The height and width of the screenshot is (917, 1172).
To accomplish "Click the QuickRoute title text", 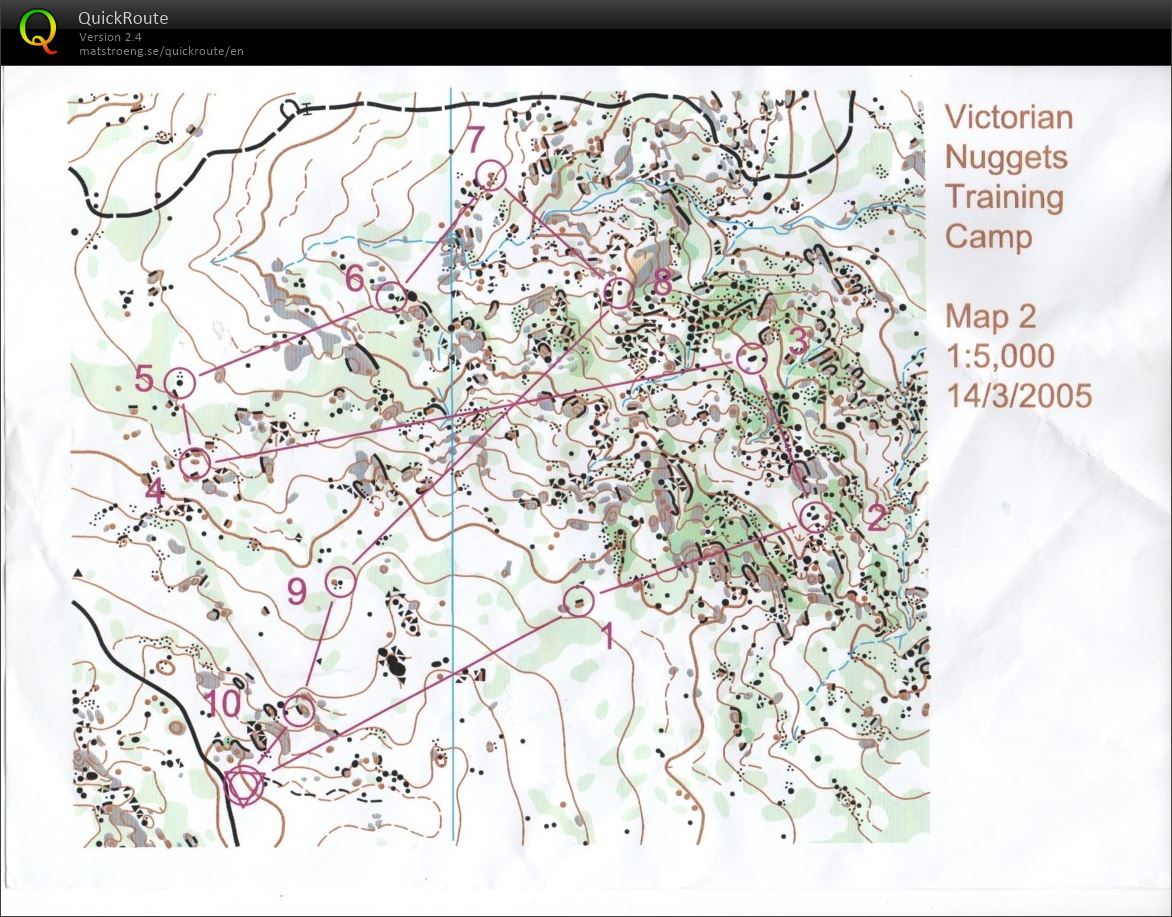I will pyautogui.click(x=123, y=18).
